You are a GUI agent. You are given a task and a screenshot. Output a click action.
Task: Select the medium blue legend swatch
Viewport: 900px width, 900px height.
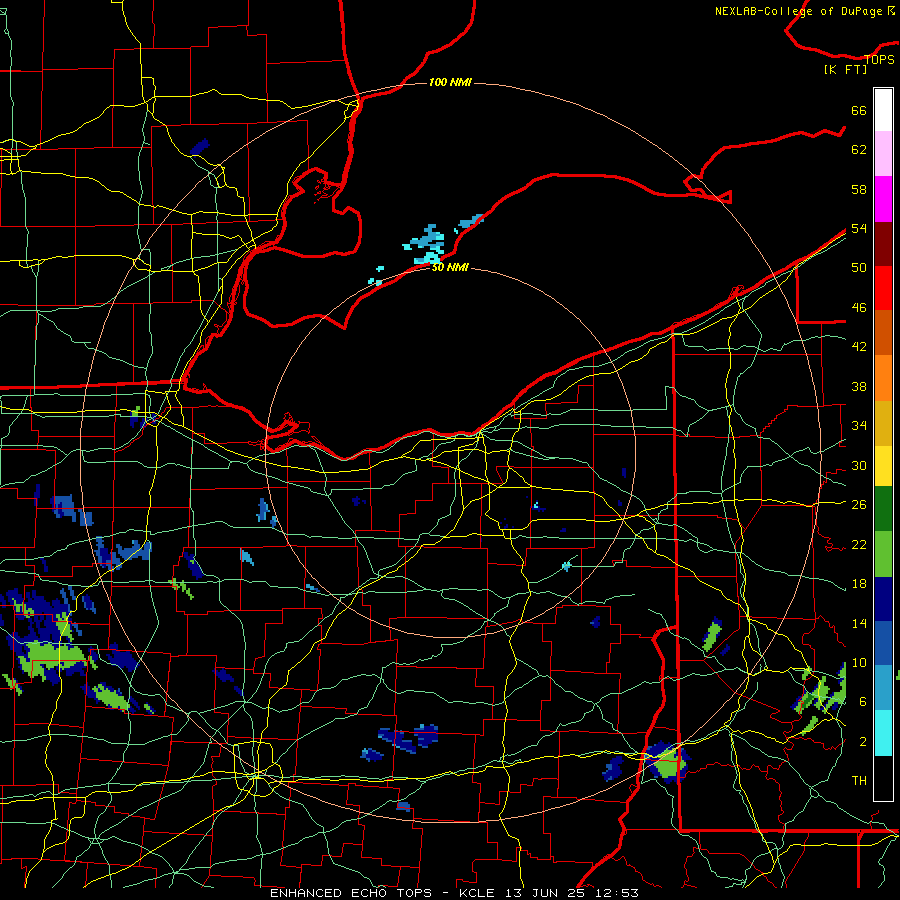tap(883, 643)
